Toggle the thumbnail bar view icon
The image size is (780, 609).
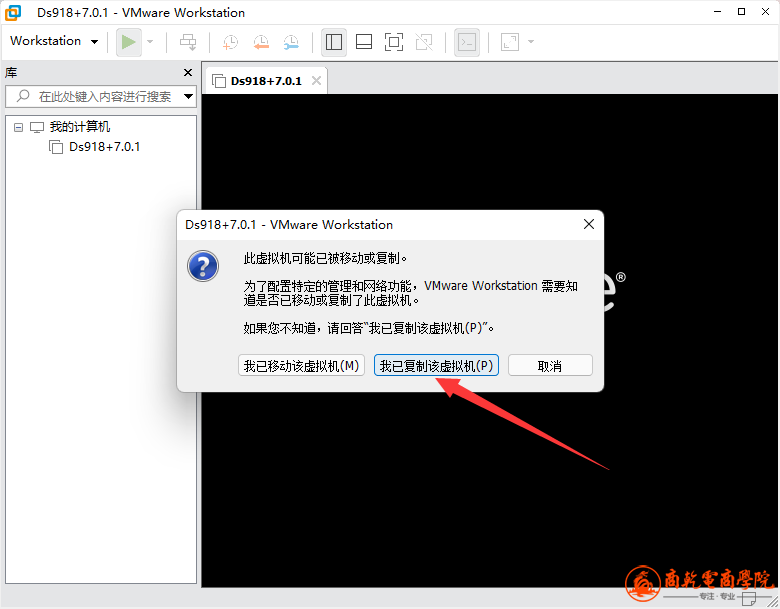pos(364,42)
